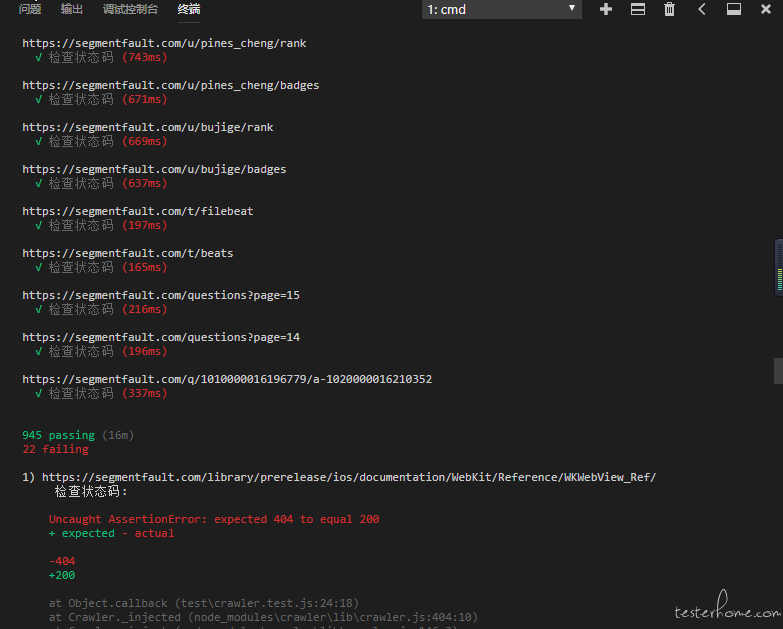
Task: Open the questions?page=15 URL
Action: point(161,295)
